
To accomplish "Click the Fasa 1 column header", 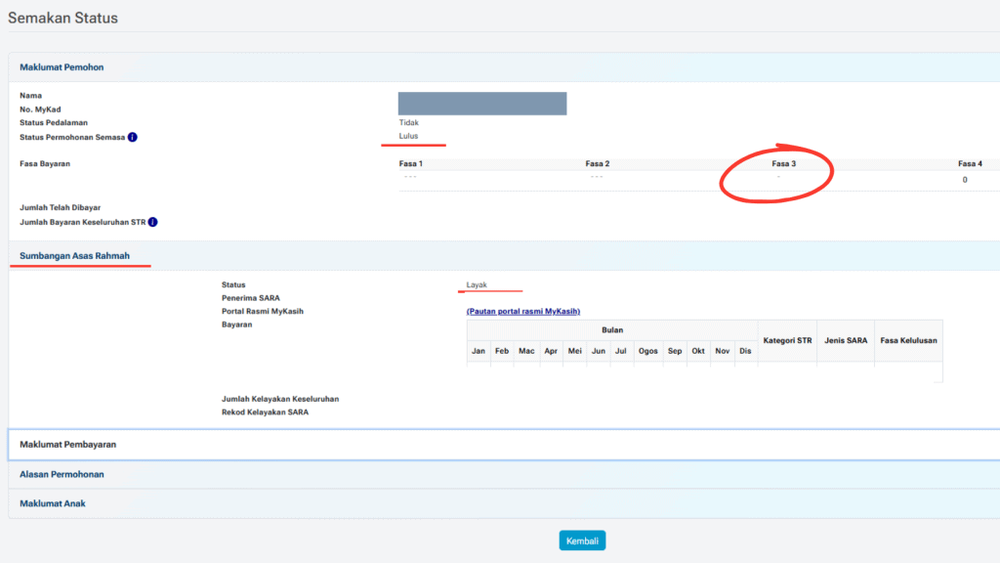I will 411,164.
